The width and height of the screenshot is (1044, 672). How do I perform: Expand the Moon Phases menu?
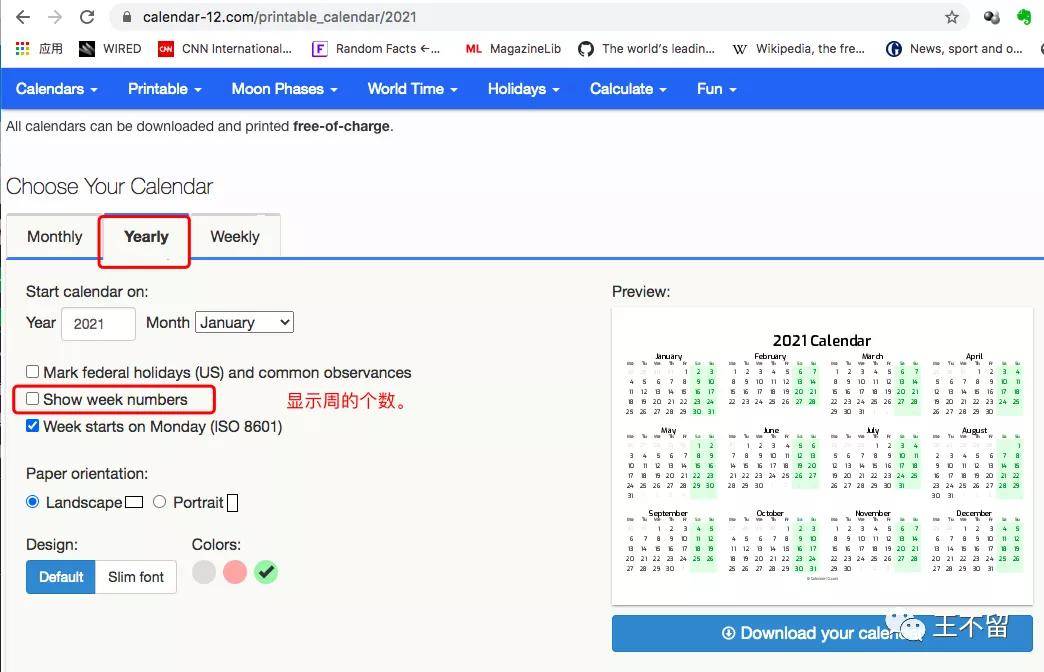click(284, 88)
